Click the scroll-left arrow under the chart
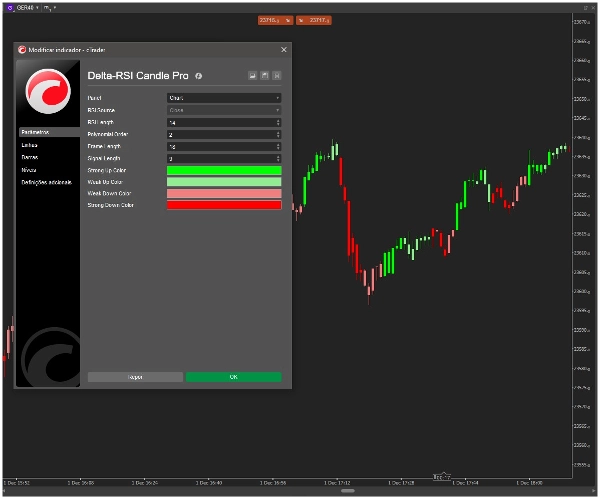The image size is (600, 499). tap(5, 491)
